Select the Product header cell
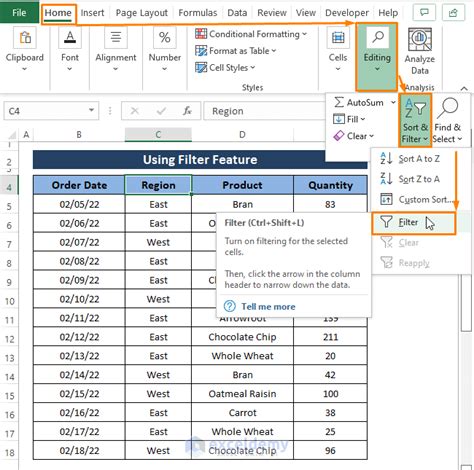 click(242, 185)
